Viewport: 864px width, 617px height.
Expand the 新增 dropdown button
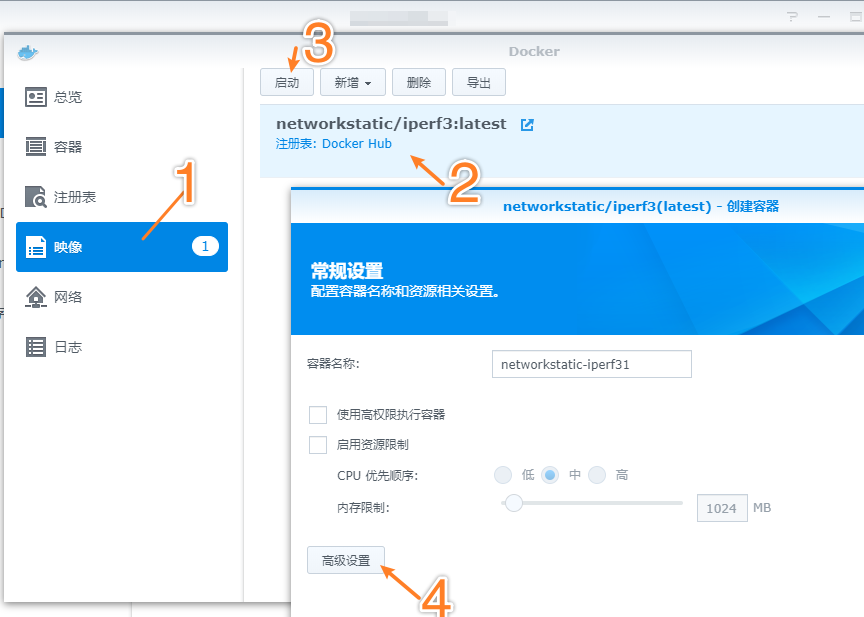click(353, 83)
